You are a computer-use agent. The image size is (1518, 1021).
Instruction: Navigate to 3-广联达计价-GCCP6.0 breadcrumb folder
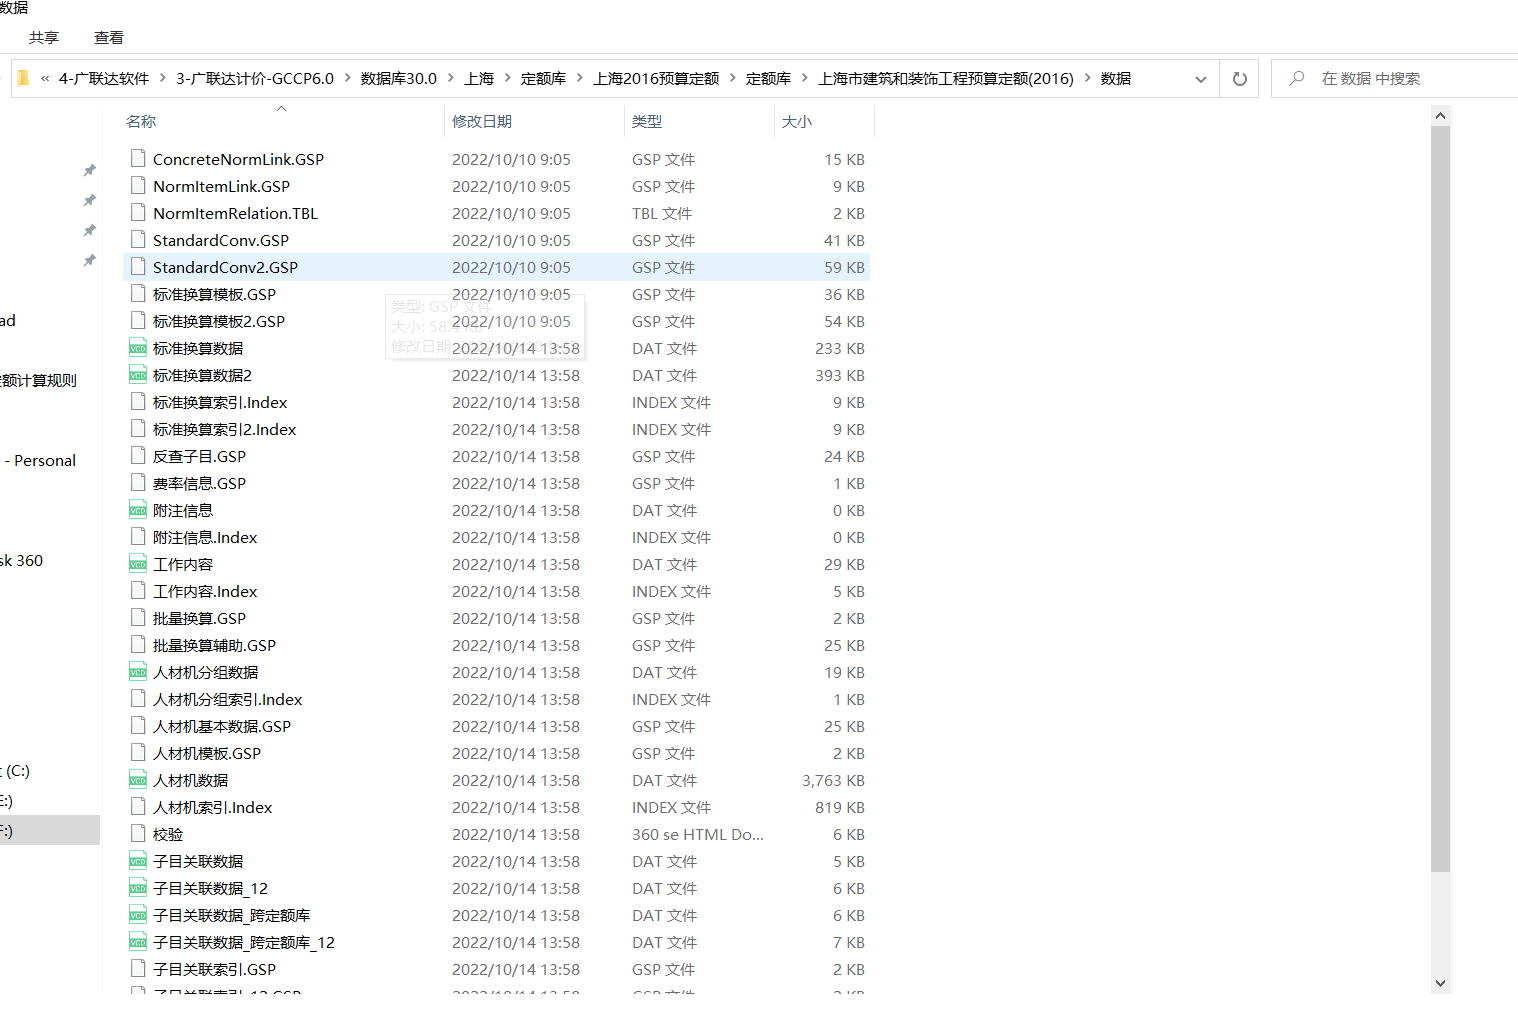[255, 78]
